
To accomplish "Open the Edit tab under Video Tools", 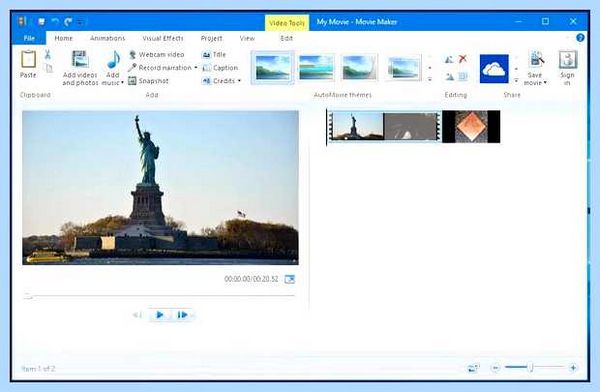I will tap(287, 38).
